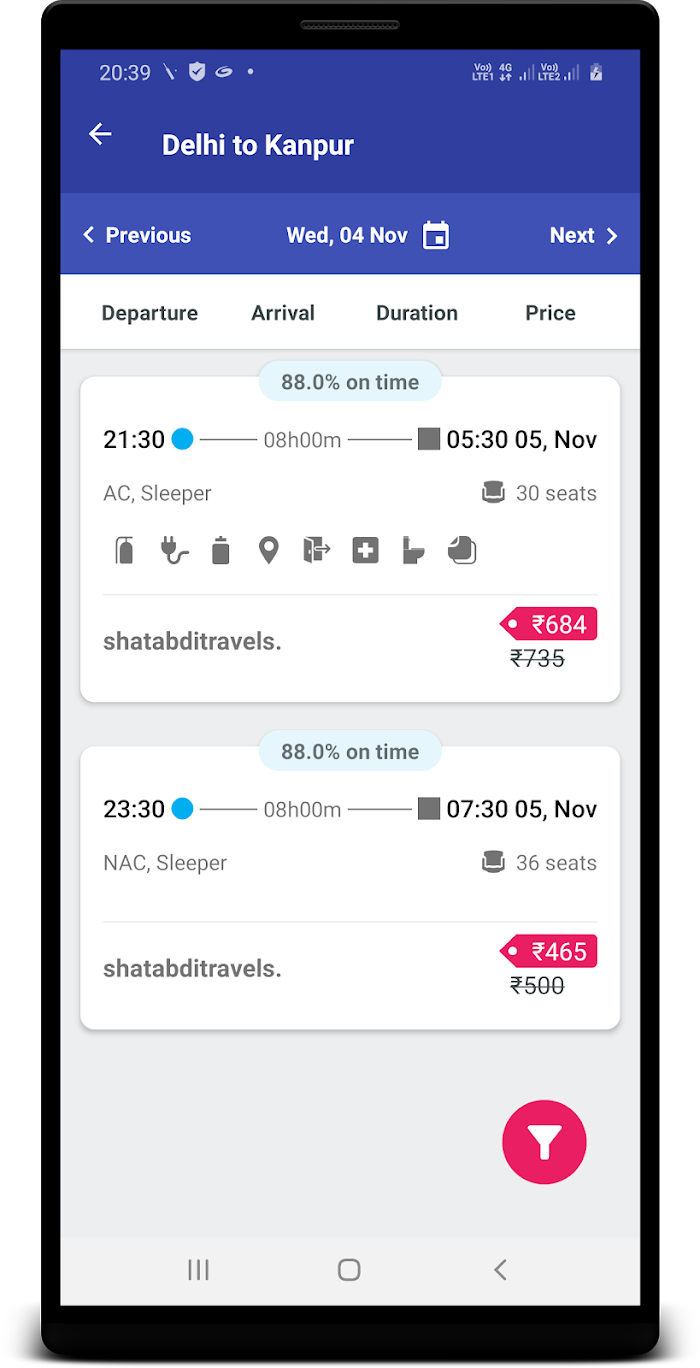Viewport: 700px width, 1368px height.
Task: Sort results by Price
Action: click(551, 313)
